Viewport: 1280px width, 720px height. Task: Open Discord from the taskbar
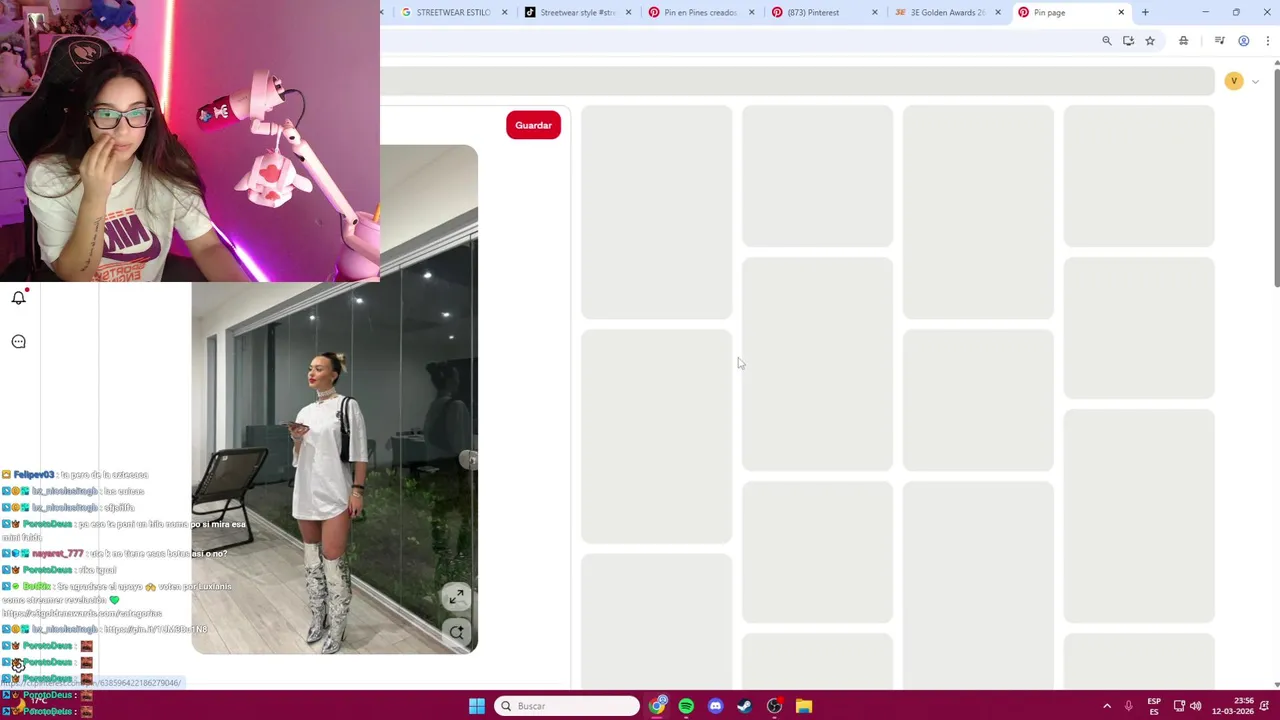pos(715,706)
